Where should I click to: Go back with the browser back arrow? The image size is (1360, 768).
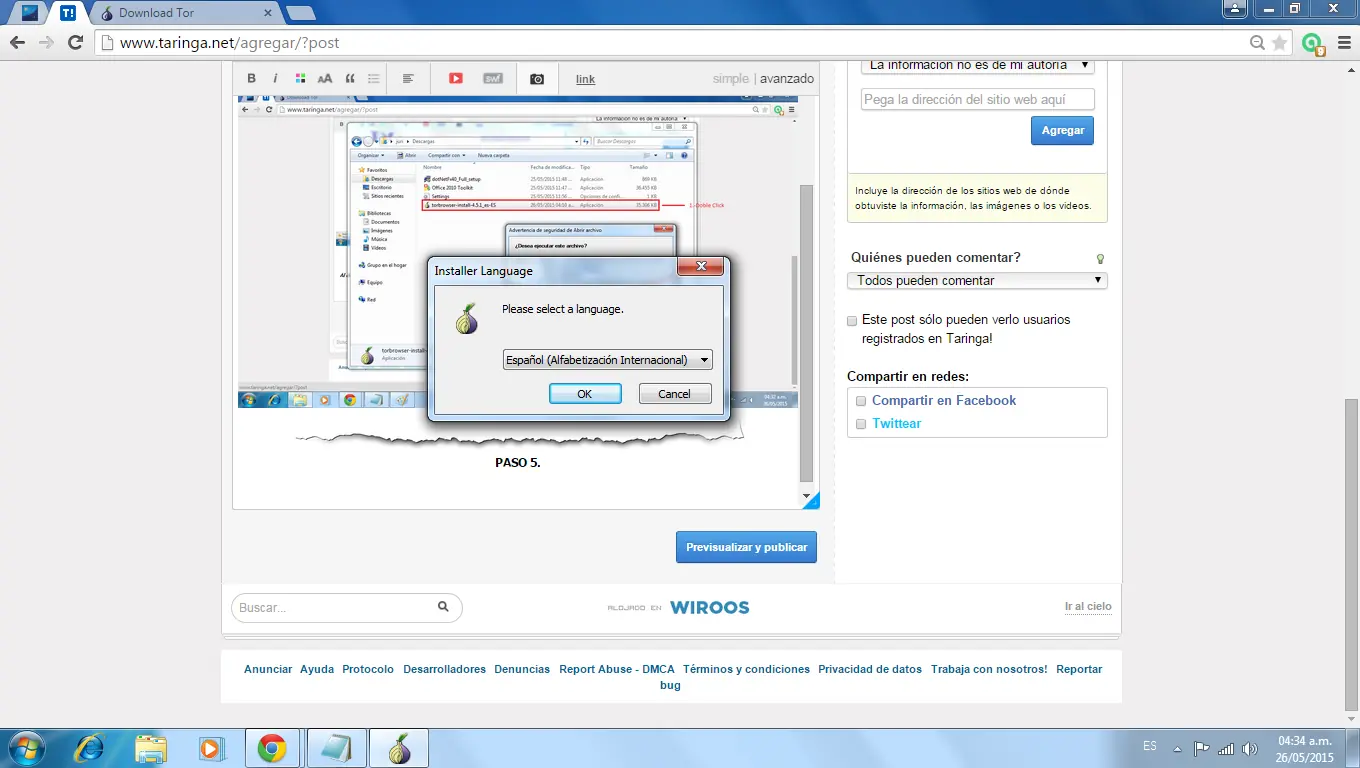pos(17,43)
